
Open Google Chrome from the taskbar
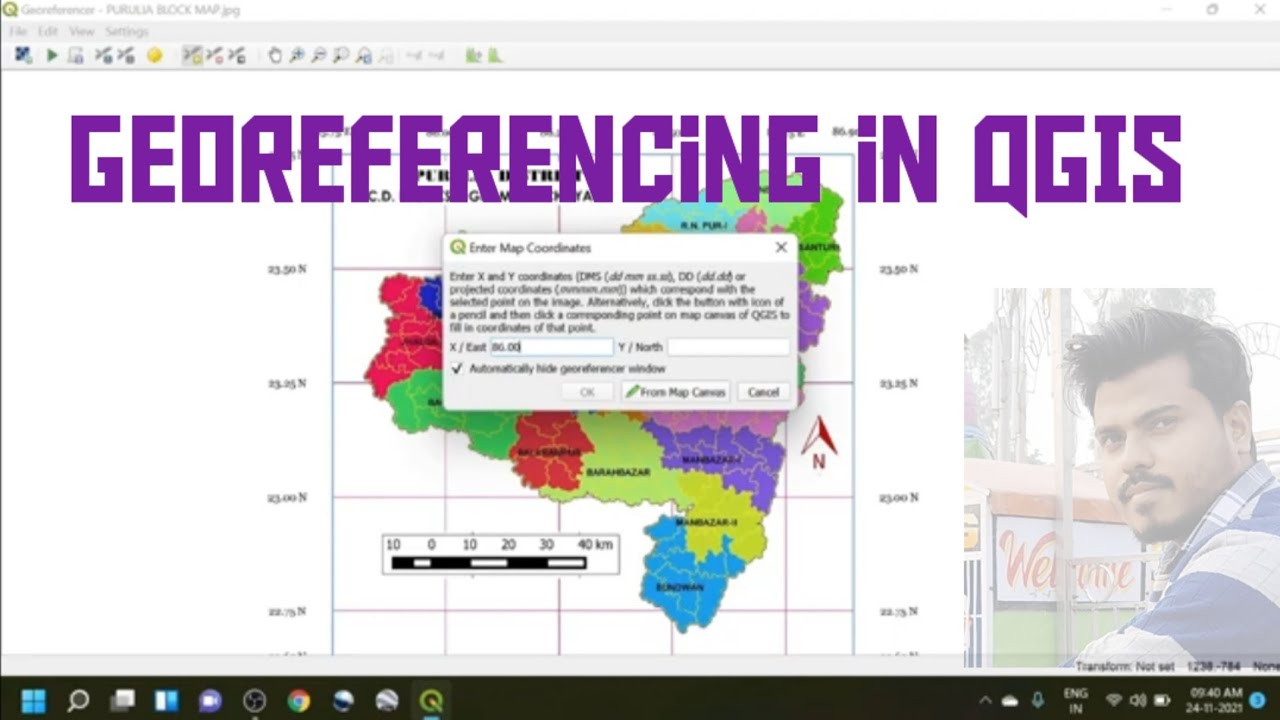click(298, 700)
